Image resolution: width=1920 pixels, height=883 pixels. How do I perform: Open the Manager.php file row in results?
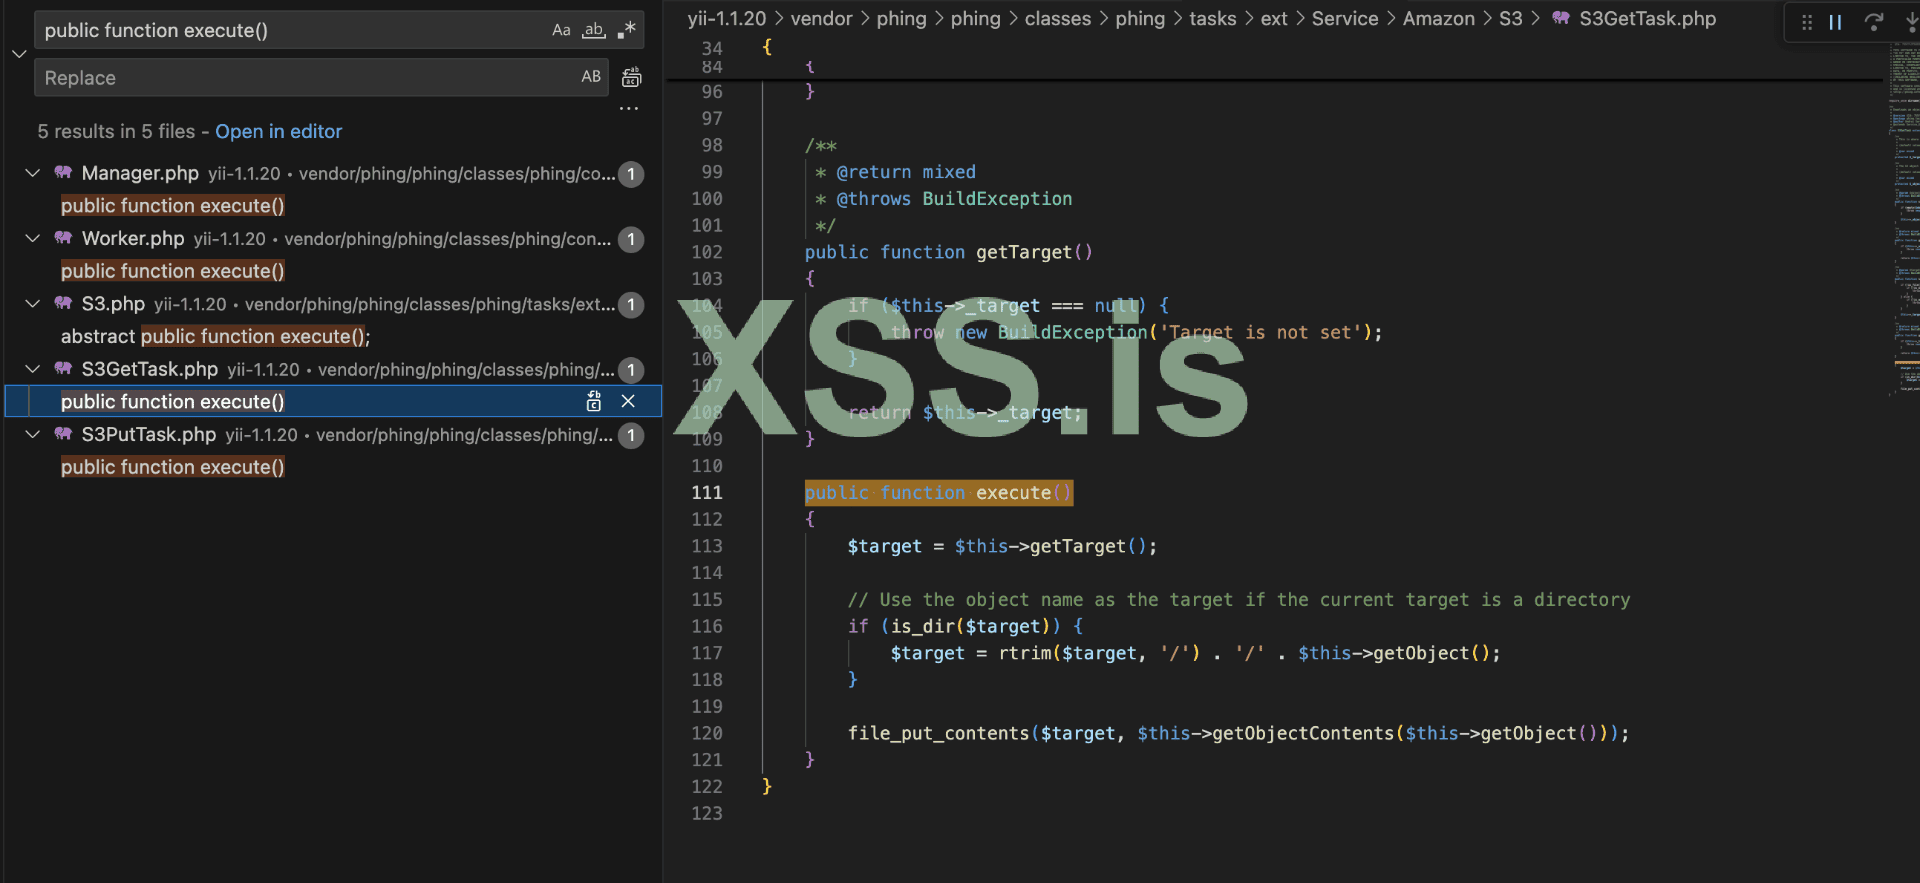334,173
